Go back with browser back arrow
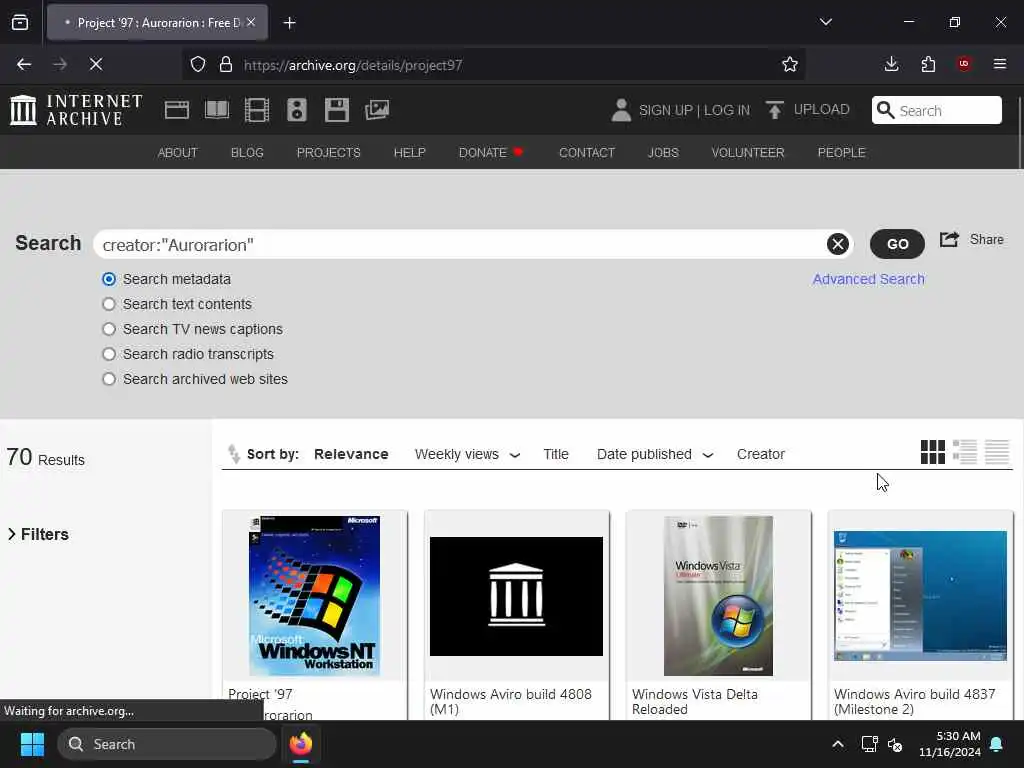 (x=24, y=64)
